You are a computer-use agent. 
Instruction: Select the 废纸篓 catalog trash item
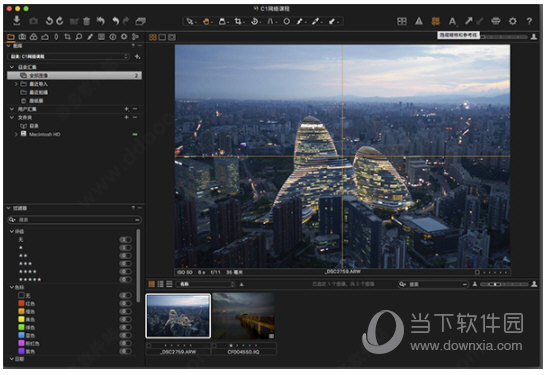36,101
